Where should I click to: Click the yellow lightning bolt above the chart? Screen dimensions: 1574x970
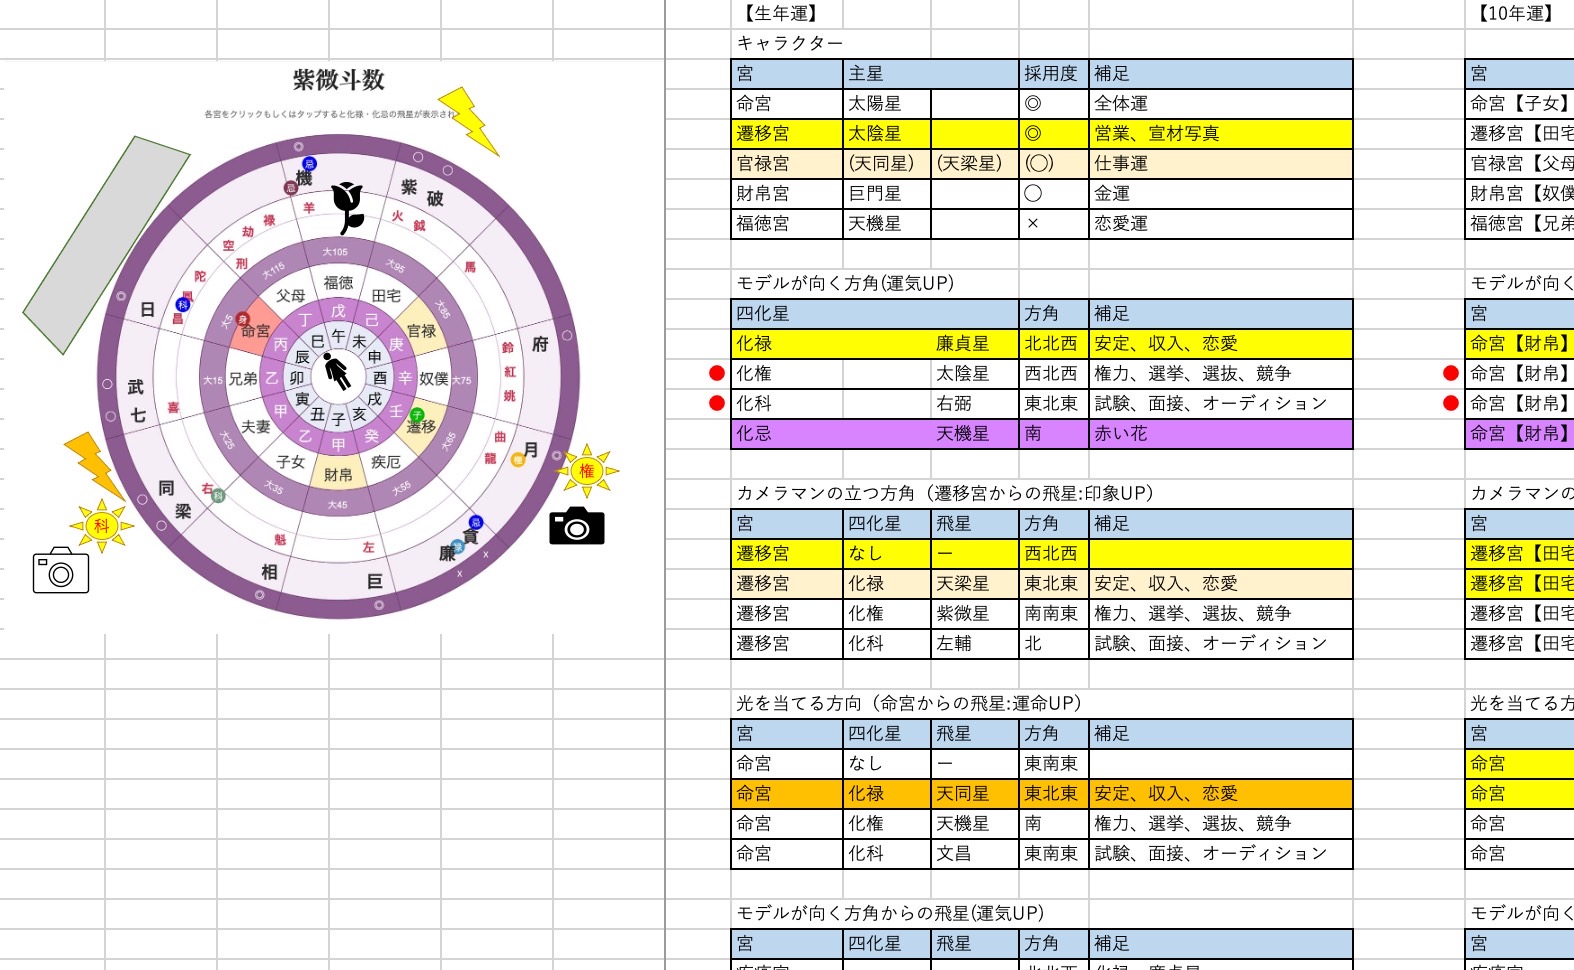(x=469, y=121)
